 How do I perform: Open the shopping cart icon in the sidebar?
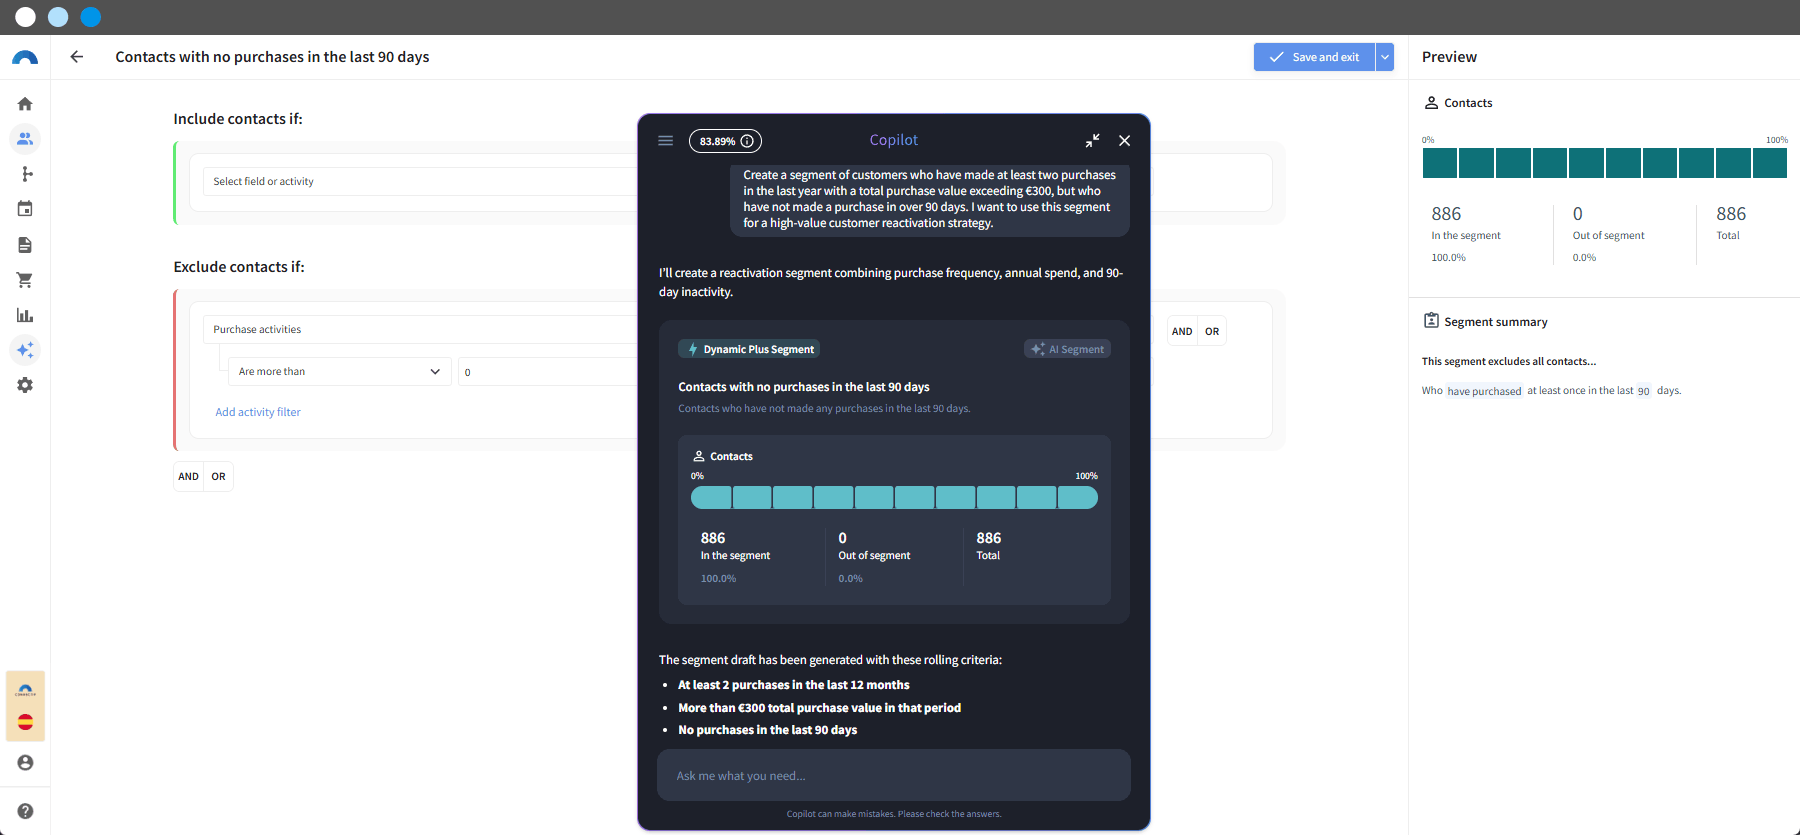pyautogui.click(x=25, y=280)
